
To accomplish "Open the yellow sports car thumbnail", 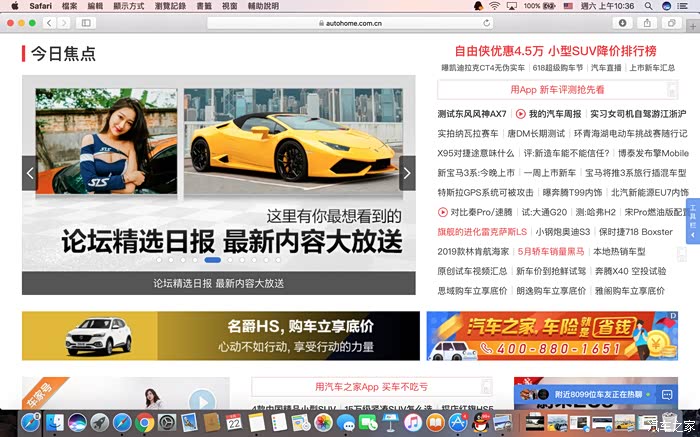I will click(x=290, y=138).
